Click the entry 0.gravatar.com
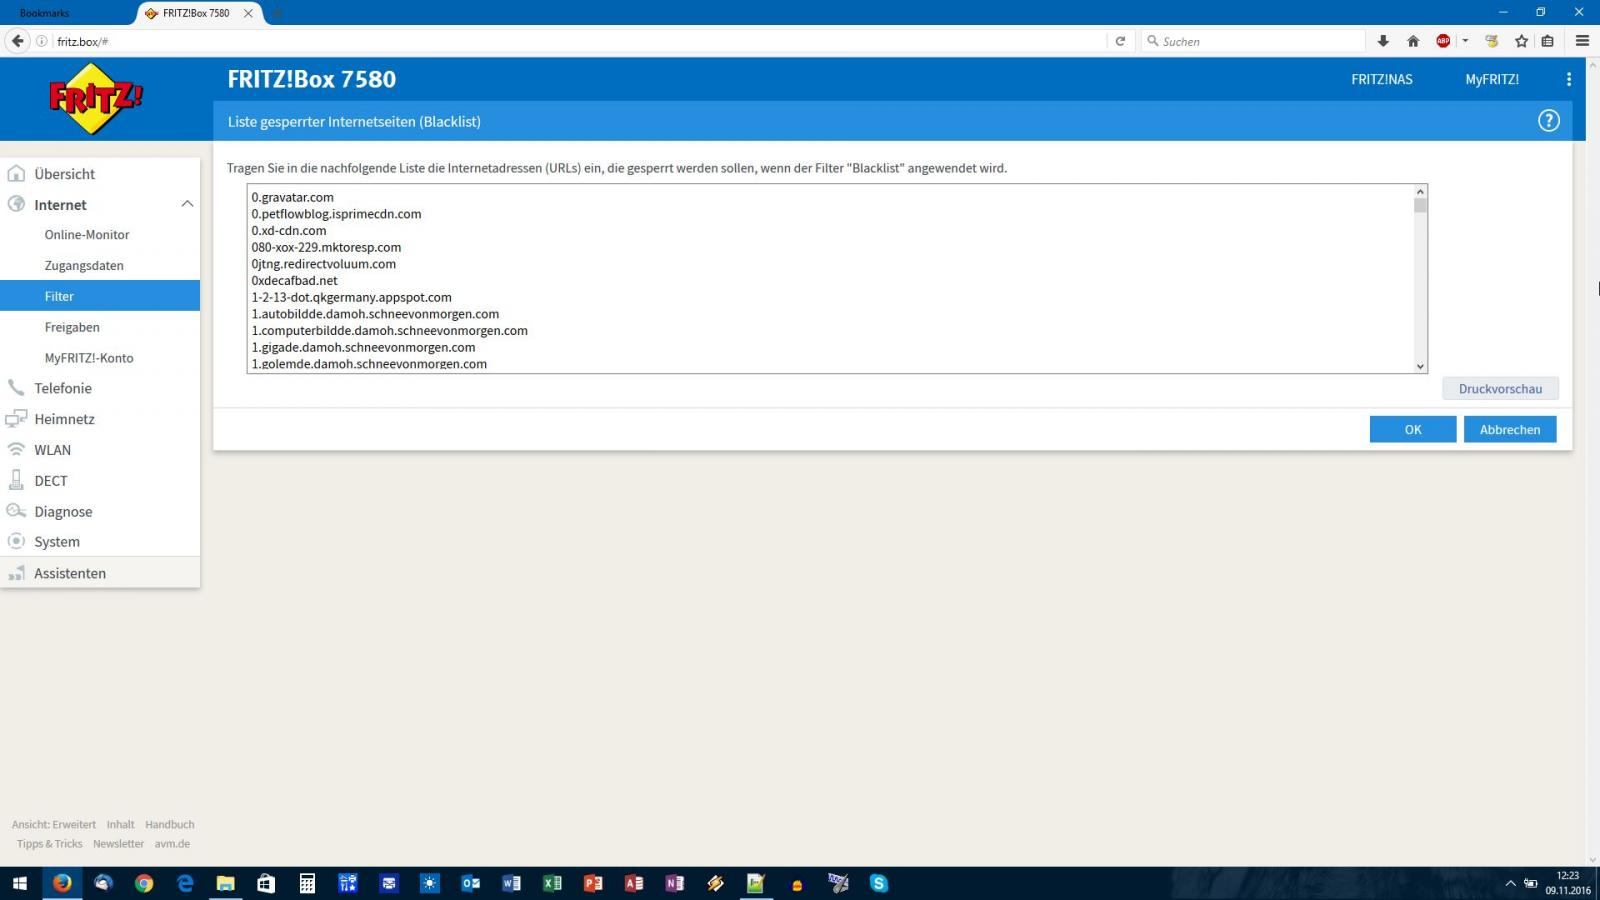 click(x=293, y=197)
